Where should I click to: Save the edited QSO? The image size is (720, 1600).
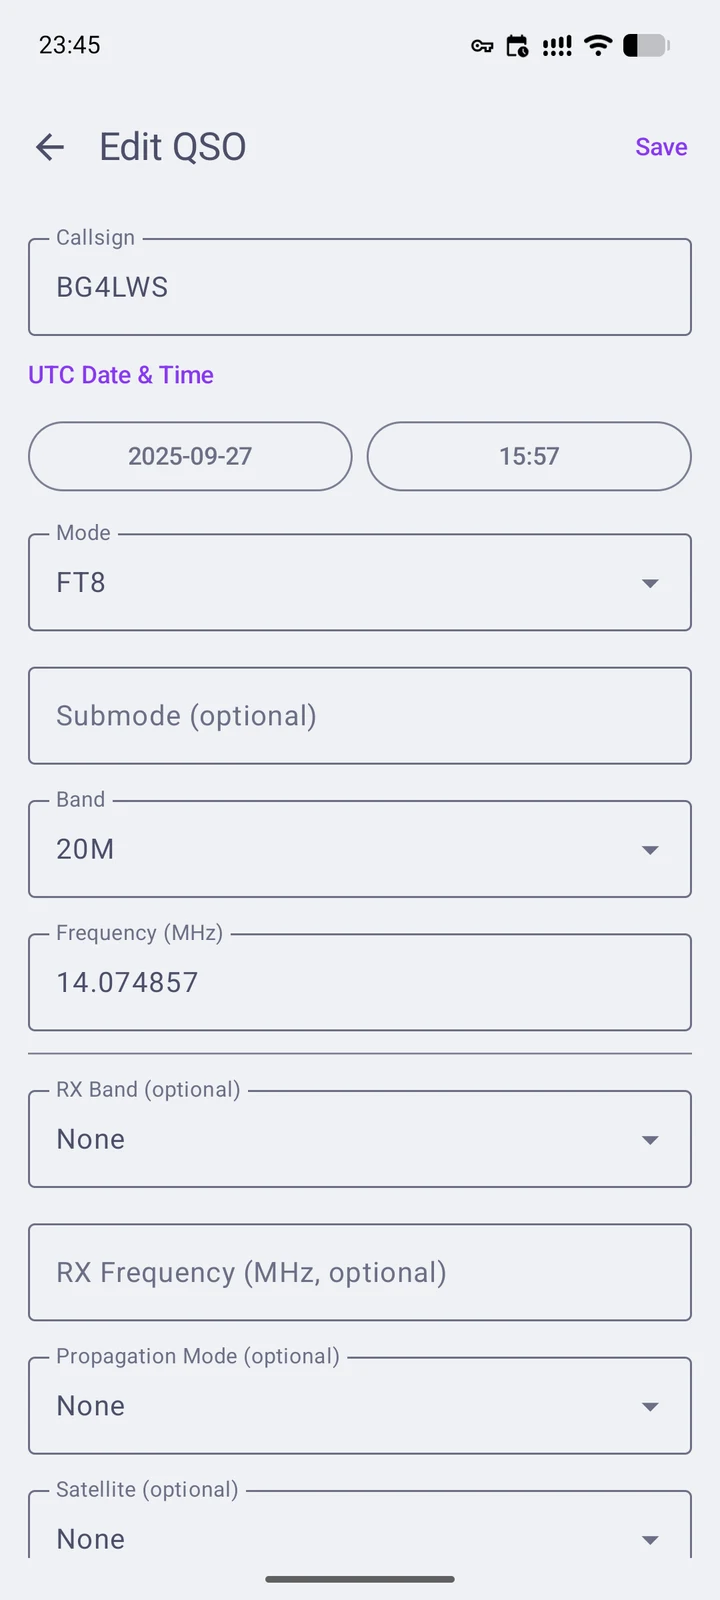pos(661,147)
